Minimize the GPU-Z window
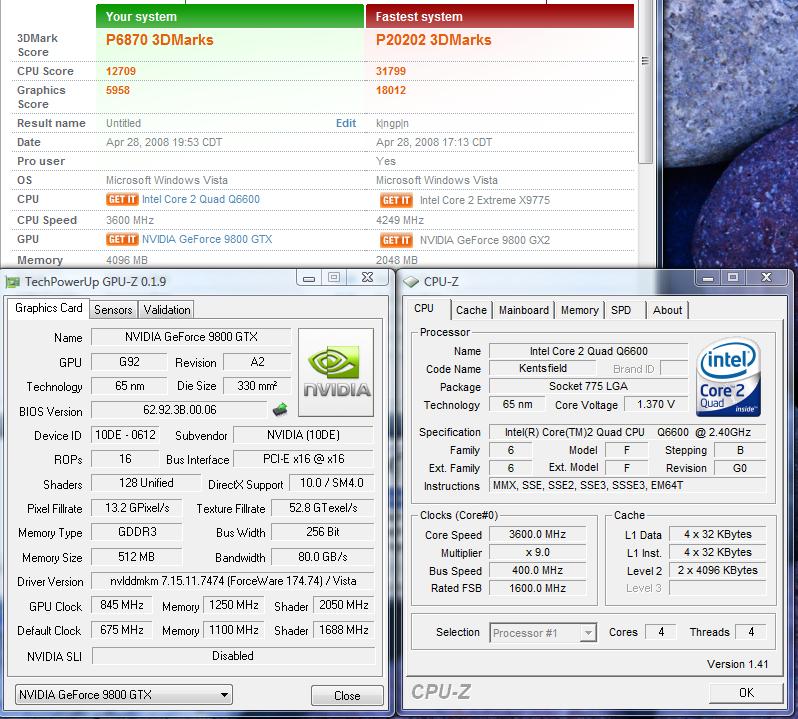 click(x=309, y=278)
